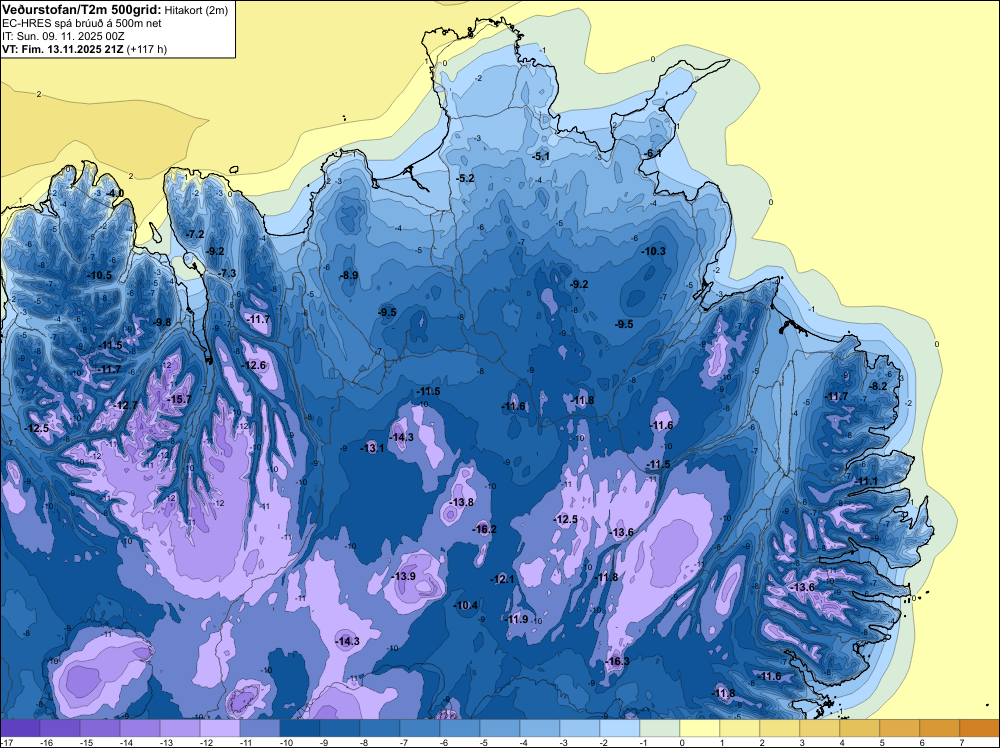Click the -12.6 temperature label
1000x748 pixels.
pyautogui.click(x=253, y=365)
